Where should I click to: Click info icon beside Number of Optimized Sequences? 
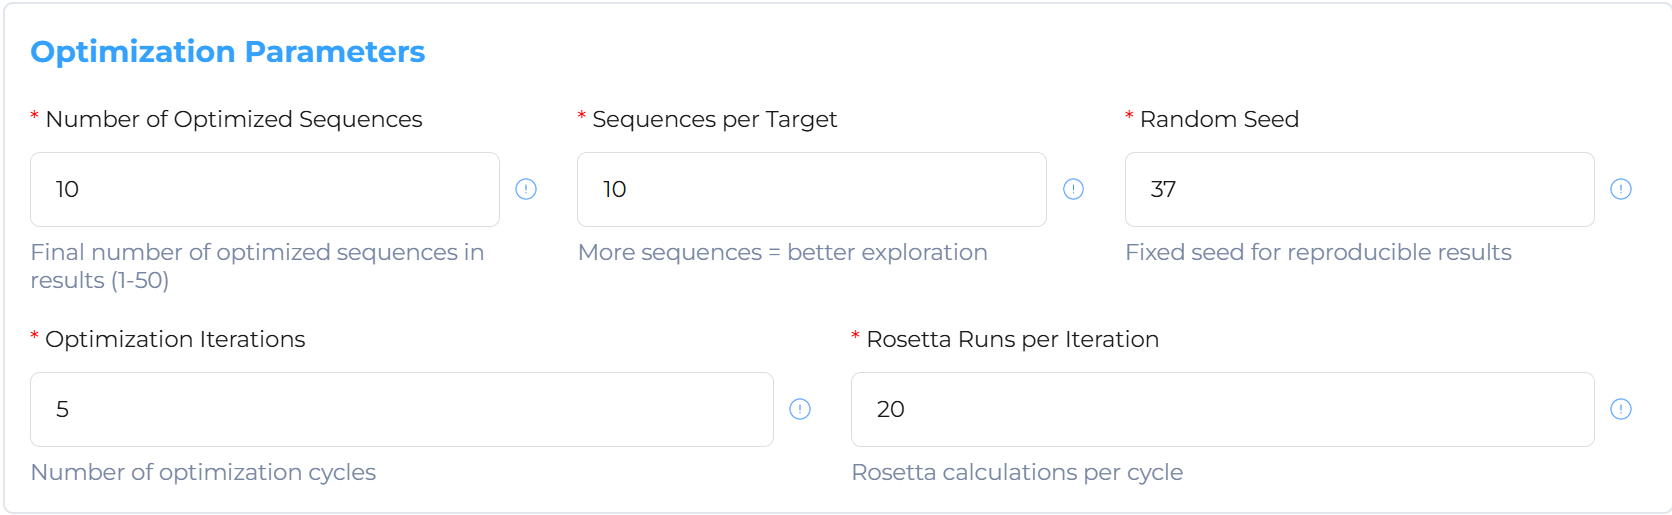[526, 189]
